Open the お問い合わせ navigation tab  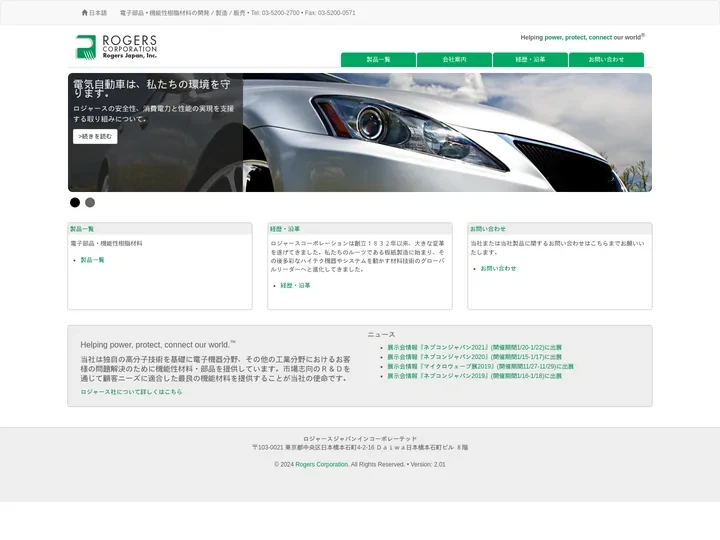606,60
